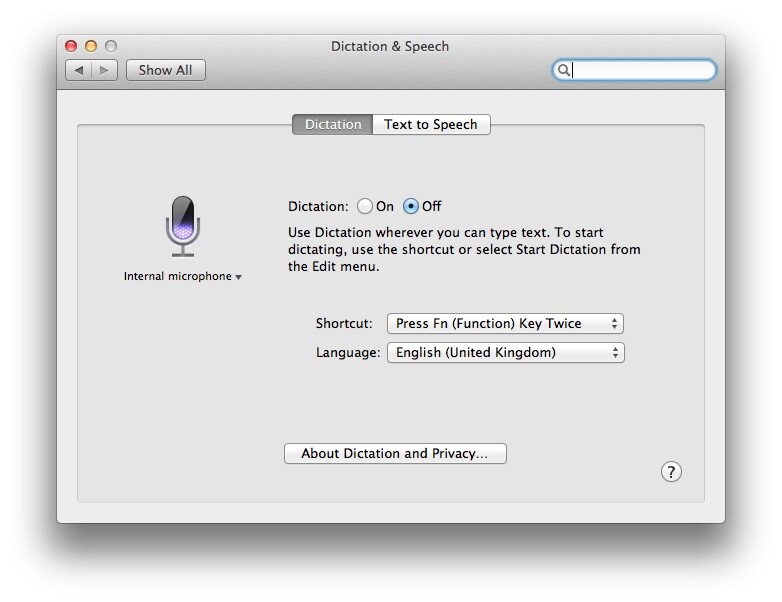Click the Dictation & Speech window title
This screenshot has width=782, height=602.
(390, 46)
